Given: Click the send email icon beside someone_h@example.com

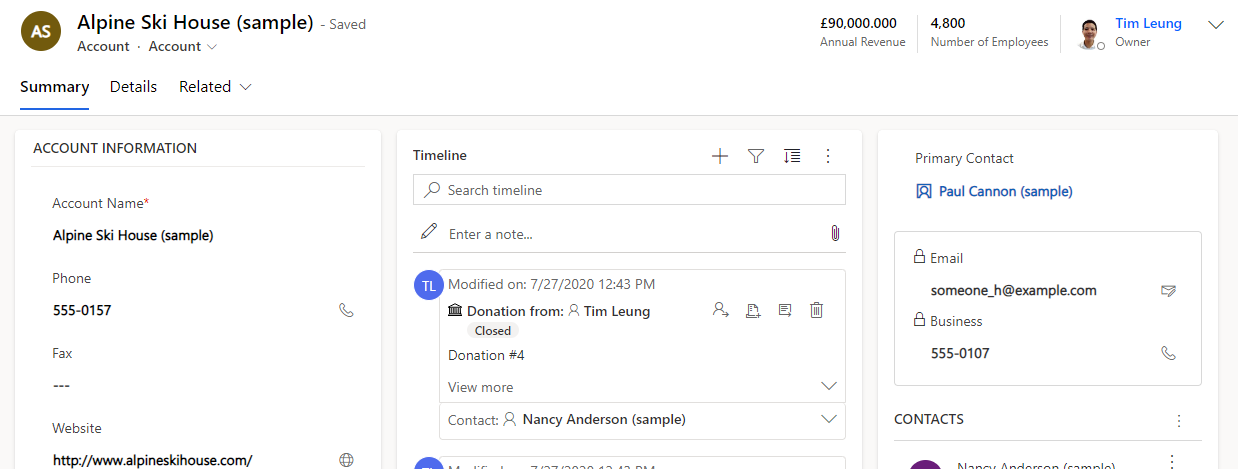Looking at the screenshot, I should pyautogui.click(x=1168, y=291).
